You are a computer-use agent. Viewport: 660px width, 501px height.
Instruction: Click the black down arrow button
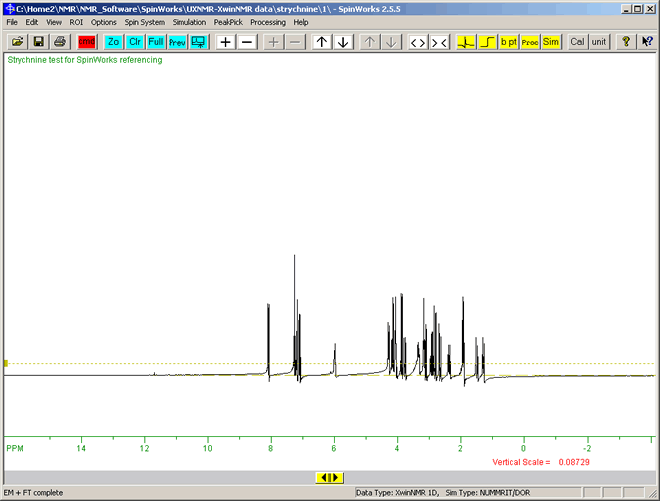[343, 42]
